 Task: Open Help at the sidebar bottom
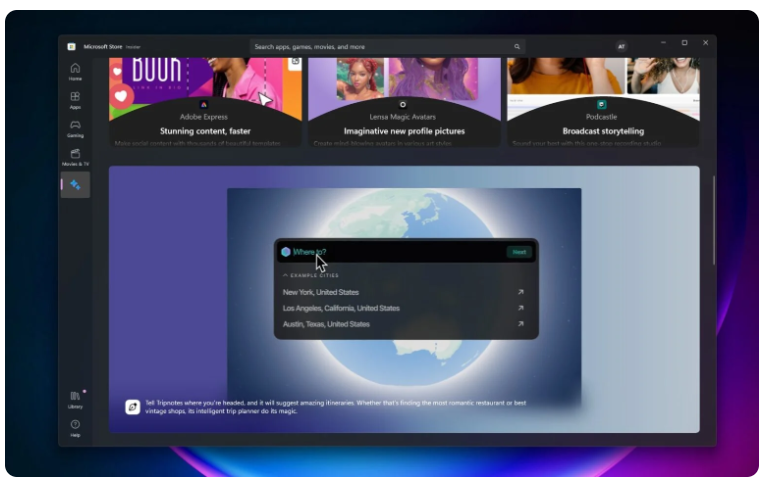[75, 427]
